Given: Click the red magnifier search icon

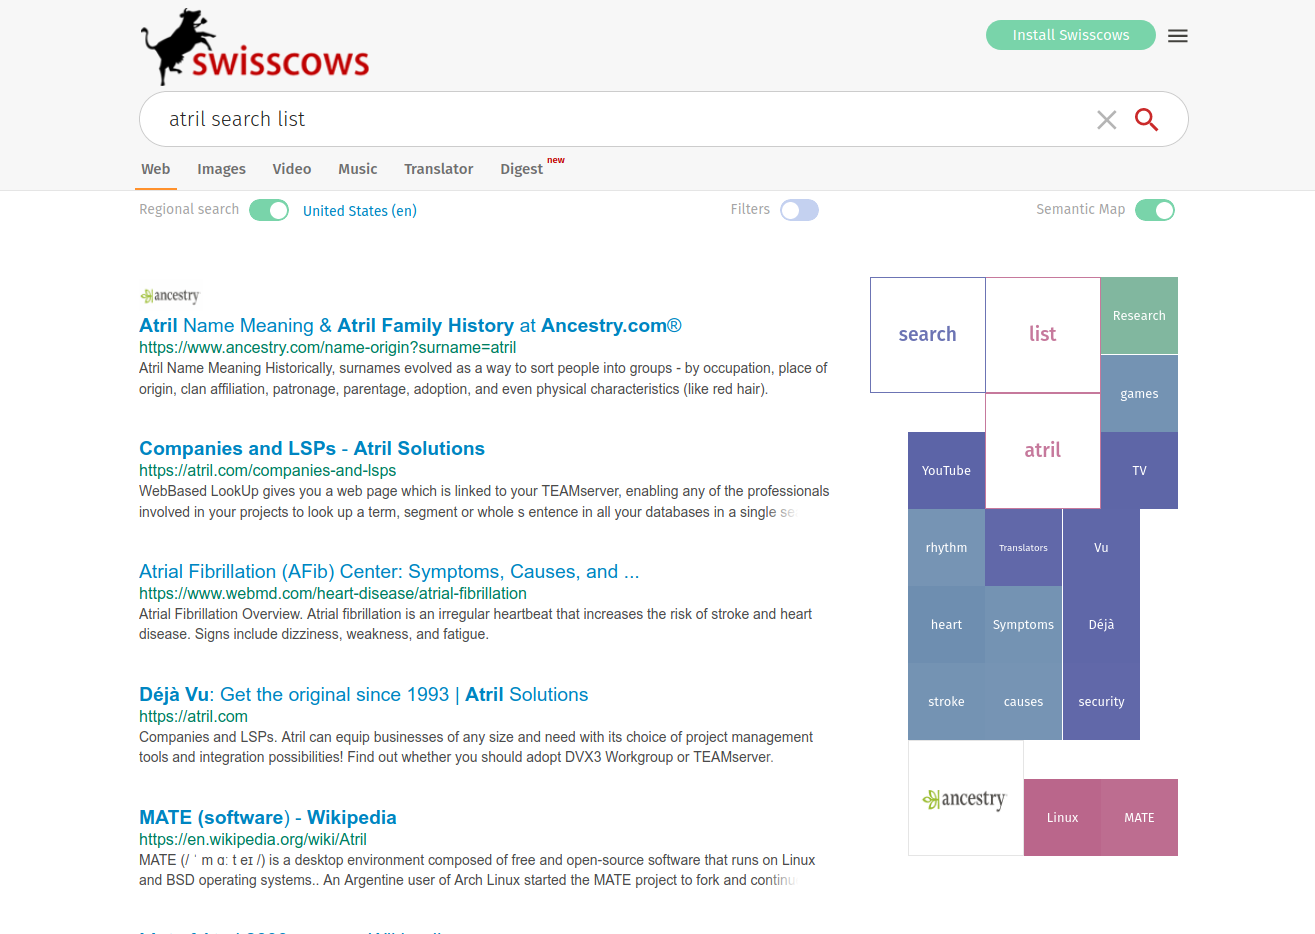Looking at the screenshot, I should click(x=1146, y=120).
